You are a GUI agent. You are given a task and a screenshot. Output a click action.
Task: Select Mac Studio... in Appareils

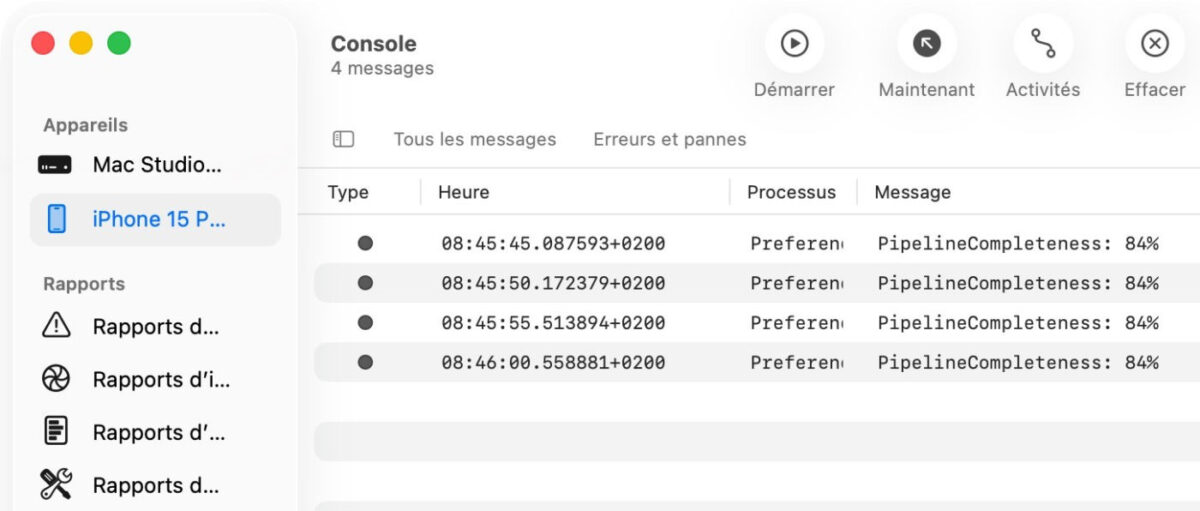coord(157,165)
